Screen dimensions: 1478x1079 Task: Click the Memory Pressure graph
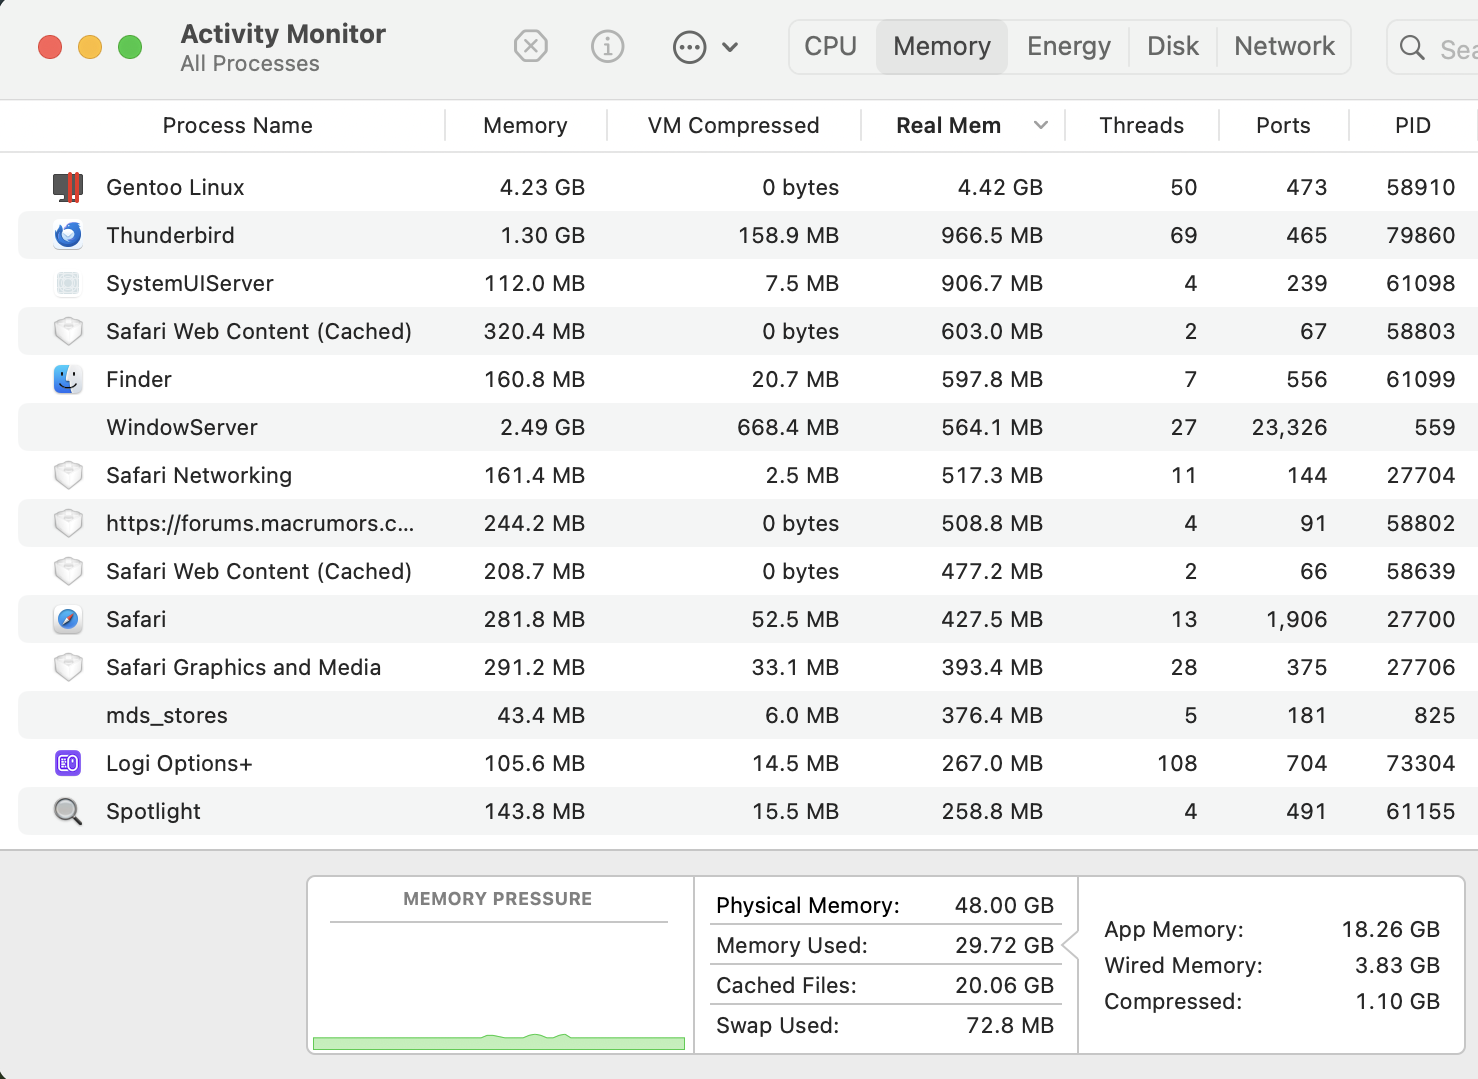(x=499, y=987)
